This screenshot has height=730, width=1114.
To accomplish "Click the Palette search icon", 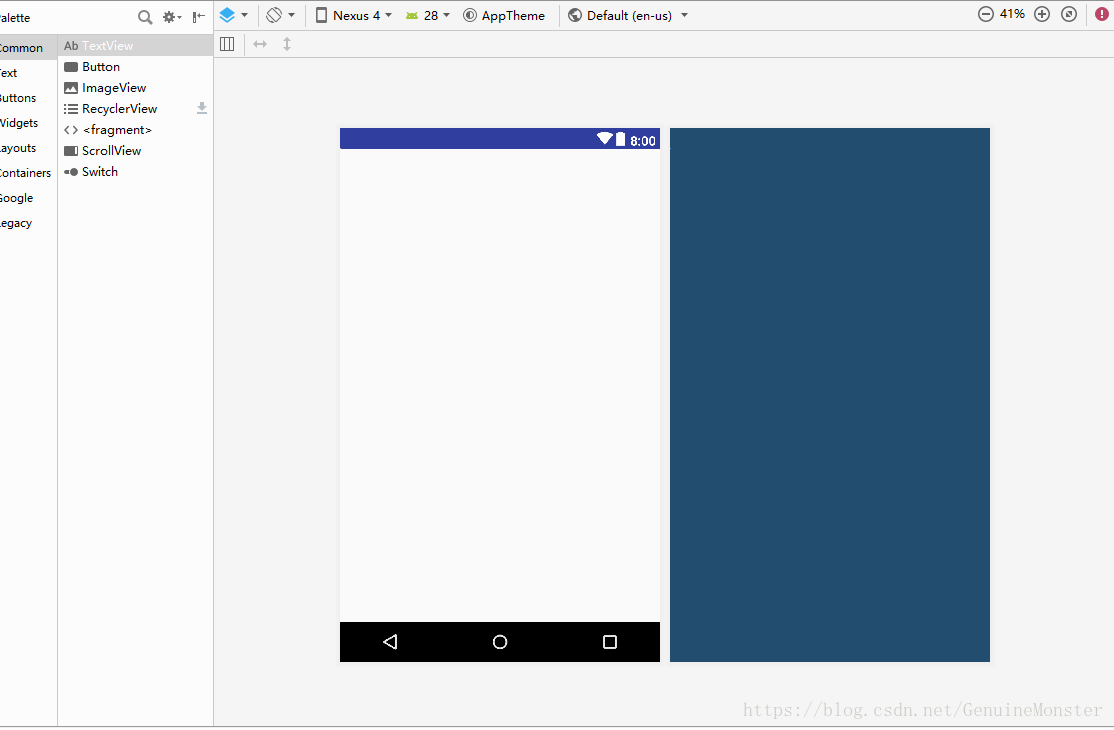I will (x=145, y=17).
